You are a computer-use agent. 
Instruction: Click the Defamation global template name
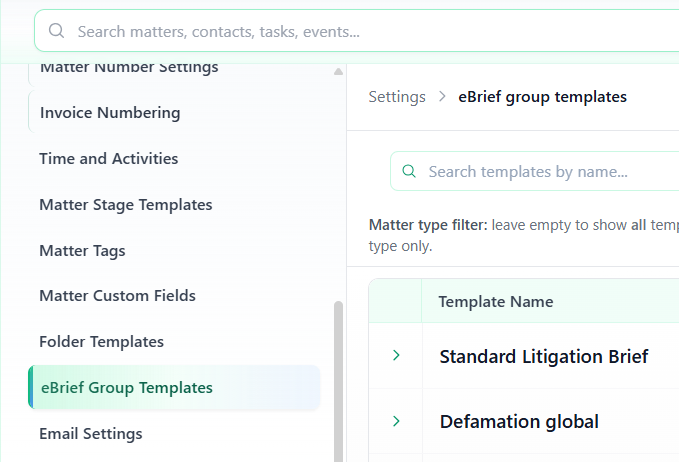tap(519, 422)
